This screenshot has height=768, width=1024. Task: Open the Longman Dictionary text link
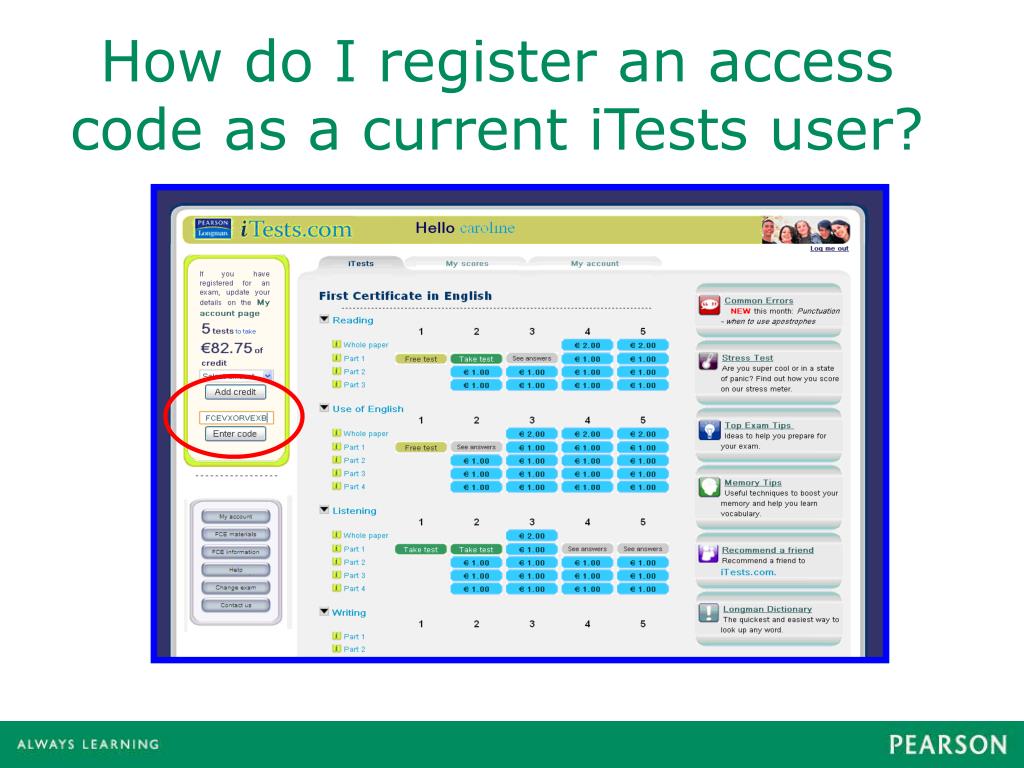point(767,609)
